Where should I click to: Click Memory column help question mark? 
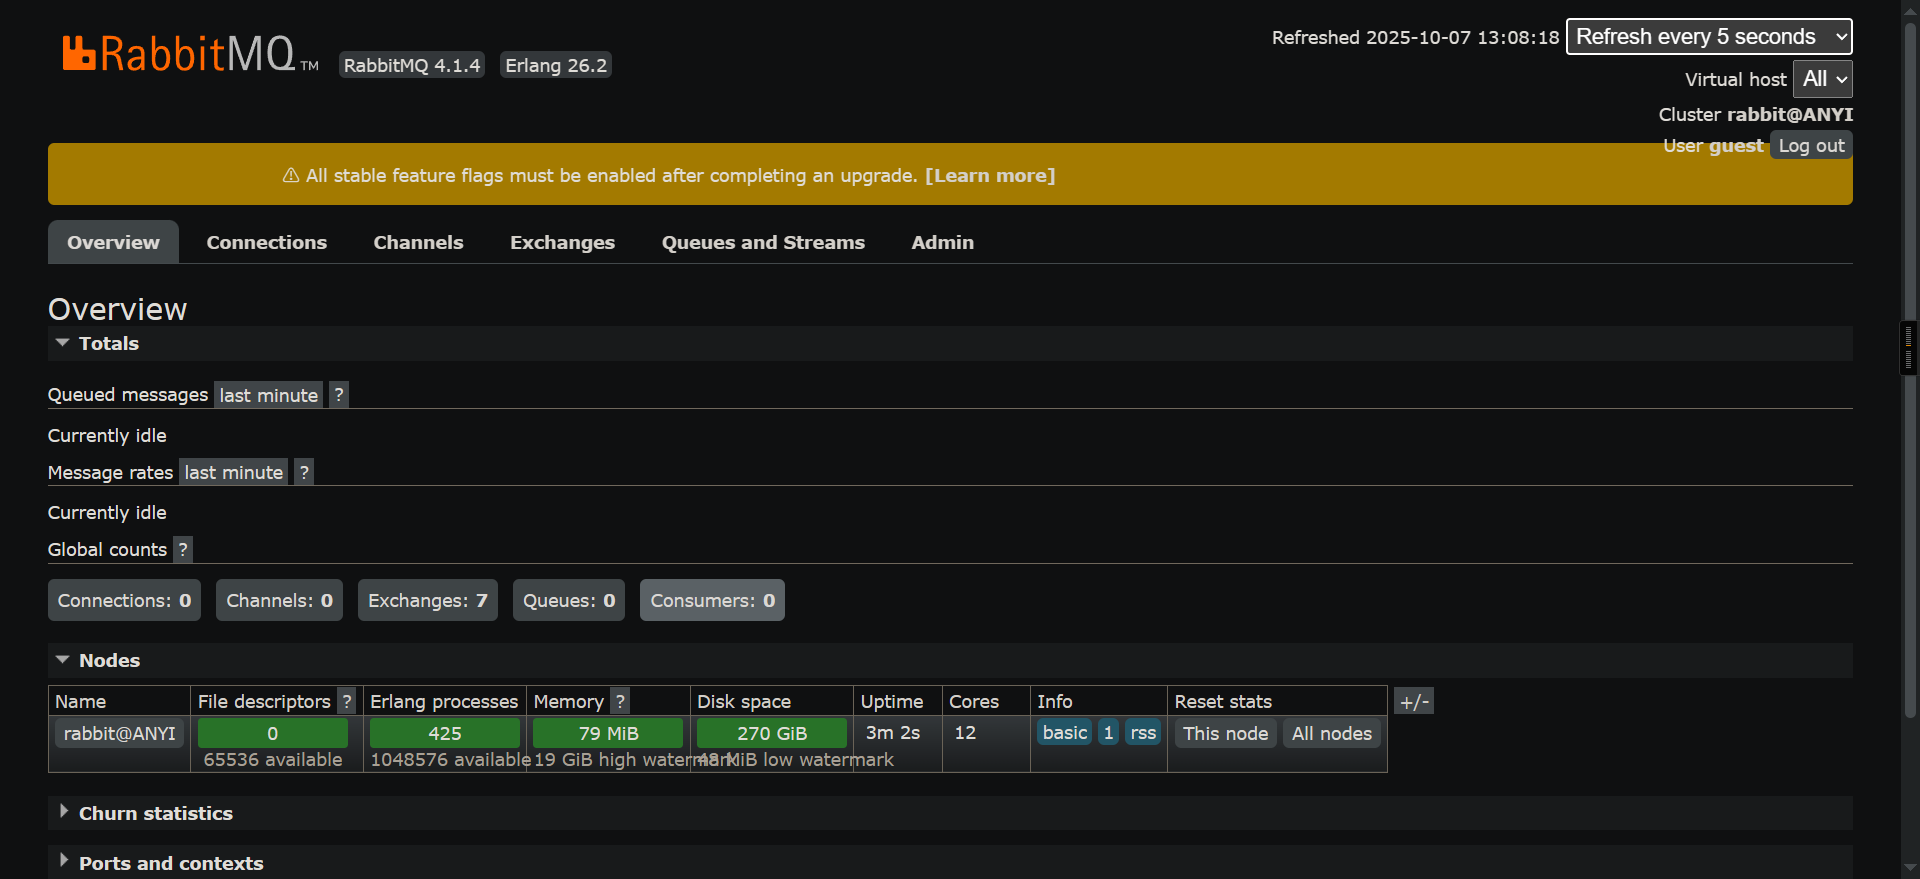(620, 701)
